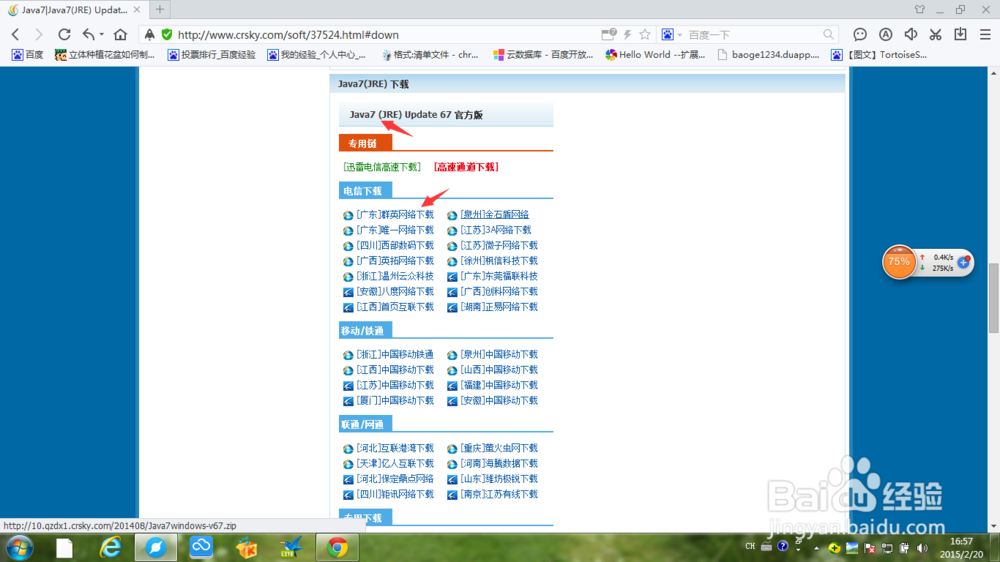Bookmark page with the star icon
Image resolution: width=1000 pixels, height=562 pixels.
(x=645, y=34)
